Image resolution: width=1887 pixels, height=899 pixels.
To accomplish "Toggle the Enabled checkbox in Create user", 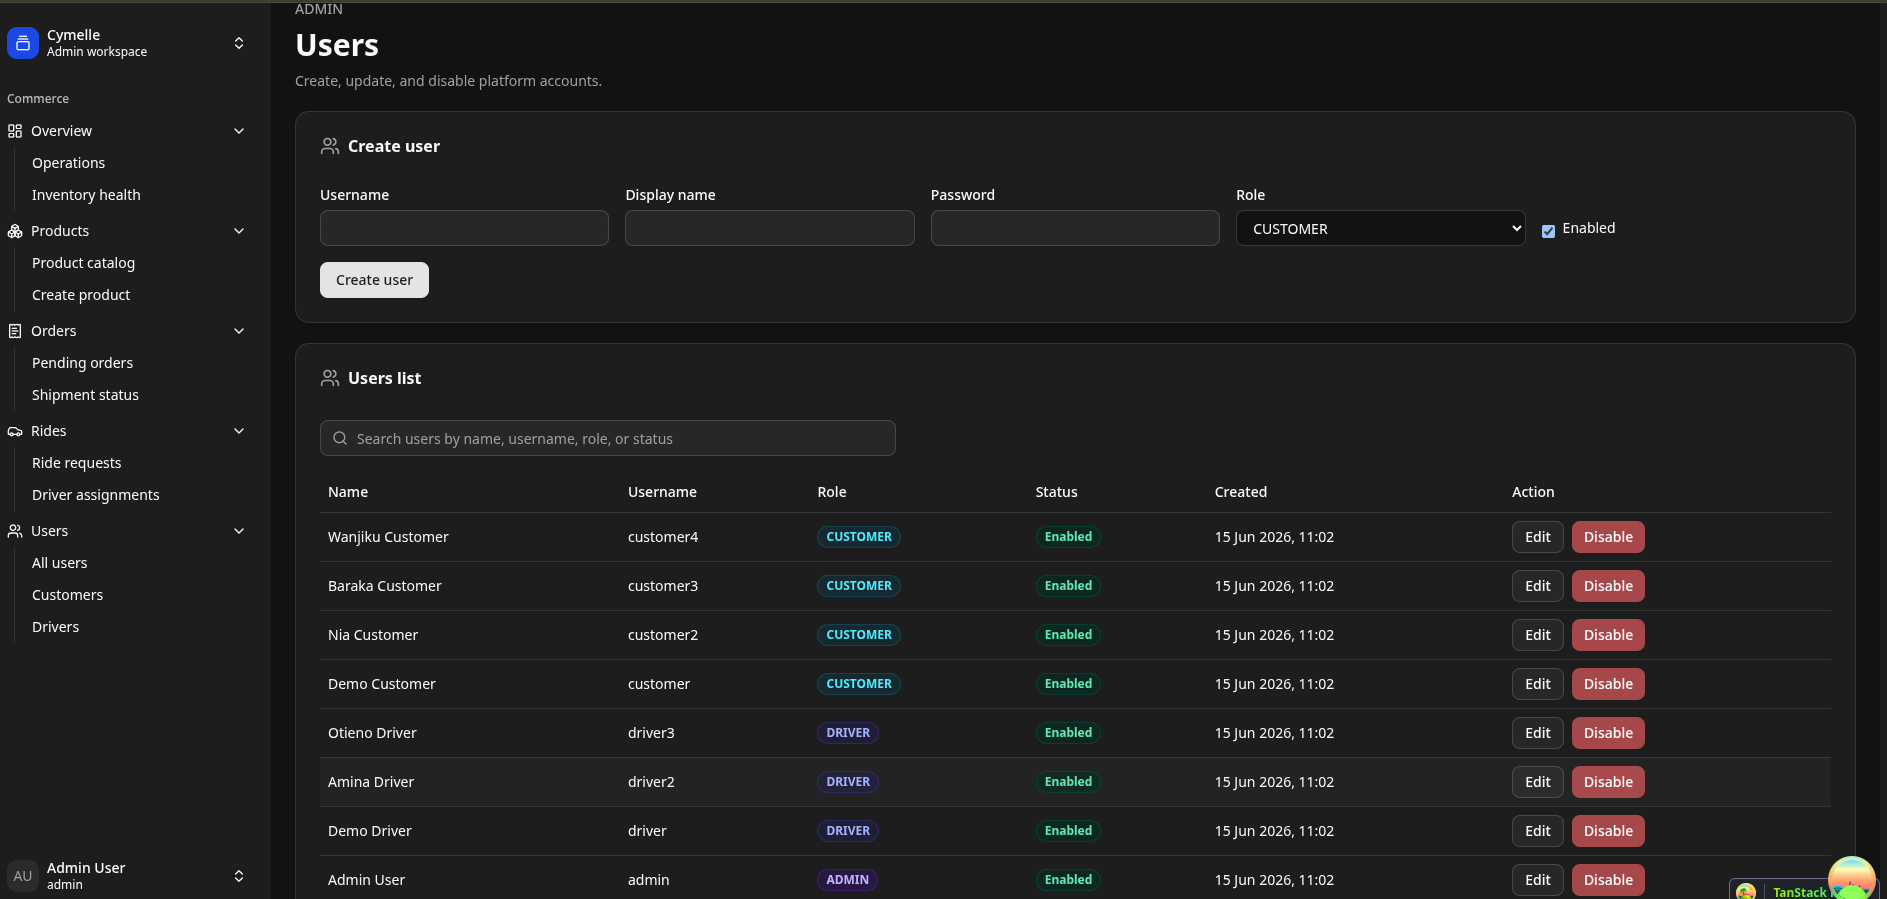I will point(1548,231).
